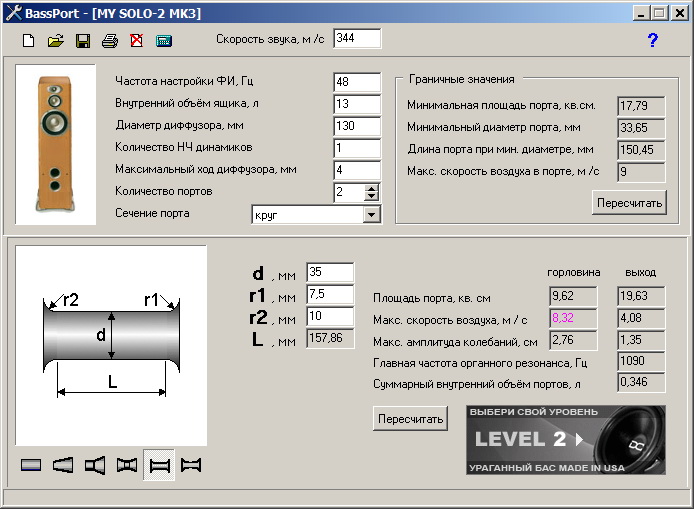Minimize the BassPort window
The height and width of the screenshot is (509, 694).
point(640,13)
